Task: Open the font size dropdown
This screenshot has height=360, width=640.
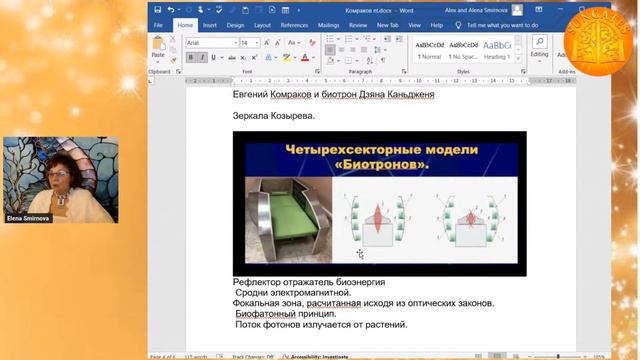Action: point(257,43)
